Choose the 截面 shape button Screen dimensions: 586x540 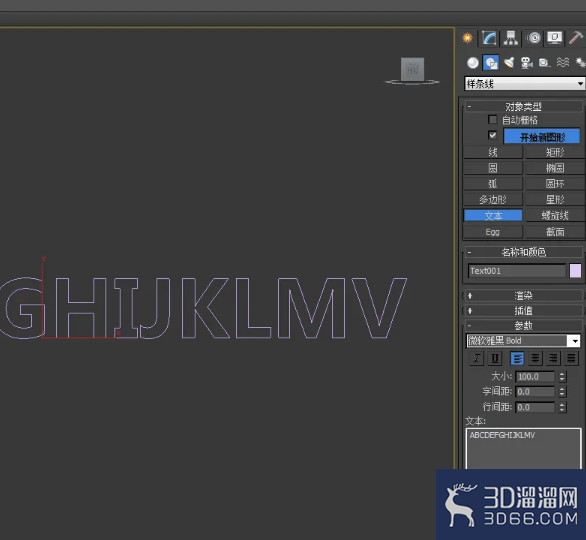[x=555, y=232]
